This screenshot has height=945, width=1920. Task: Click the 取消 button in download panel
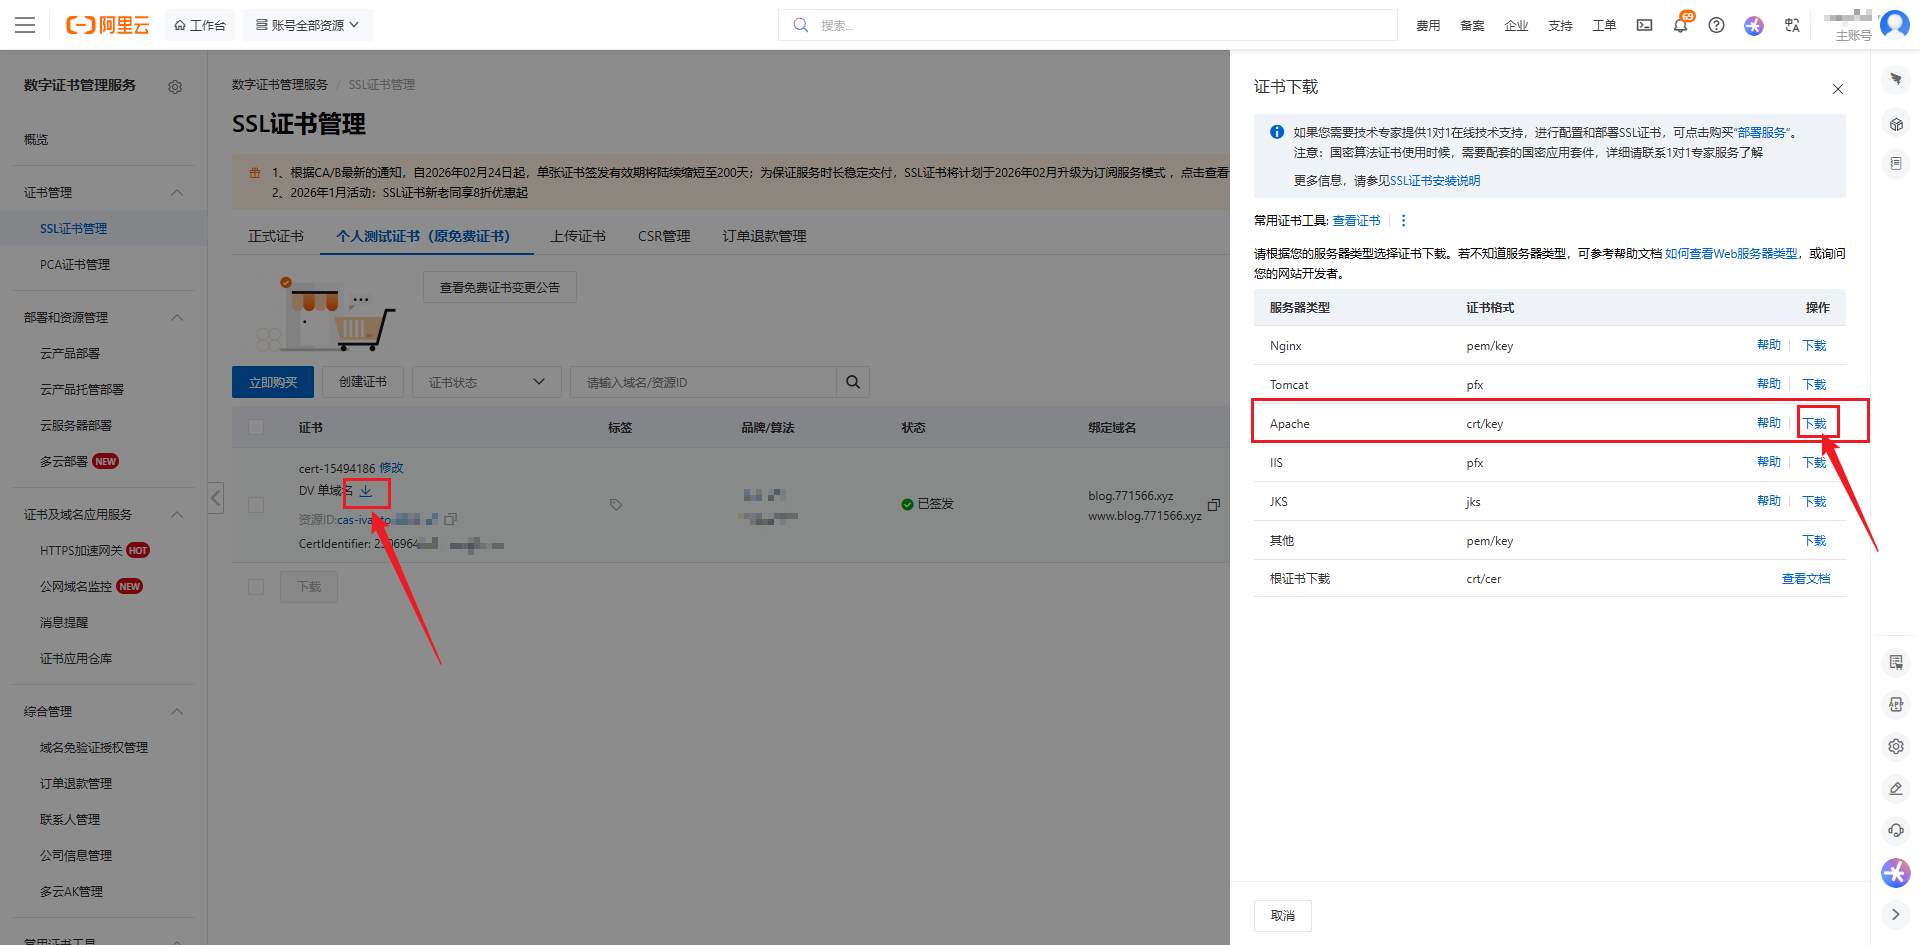pyautogui.click(x=1282, y=916)
